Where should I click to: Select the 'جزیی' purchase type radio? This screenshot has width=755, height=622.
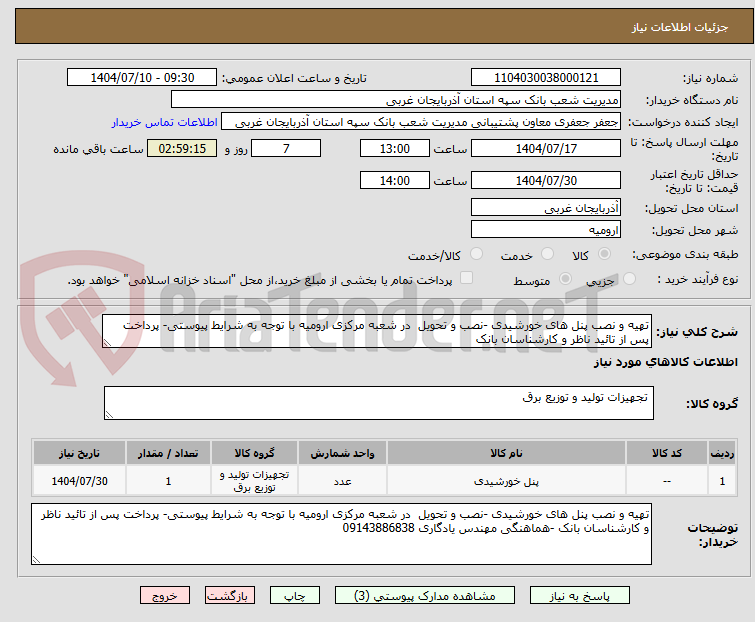[629, 279]
